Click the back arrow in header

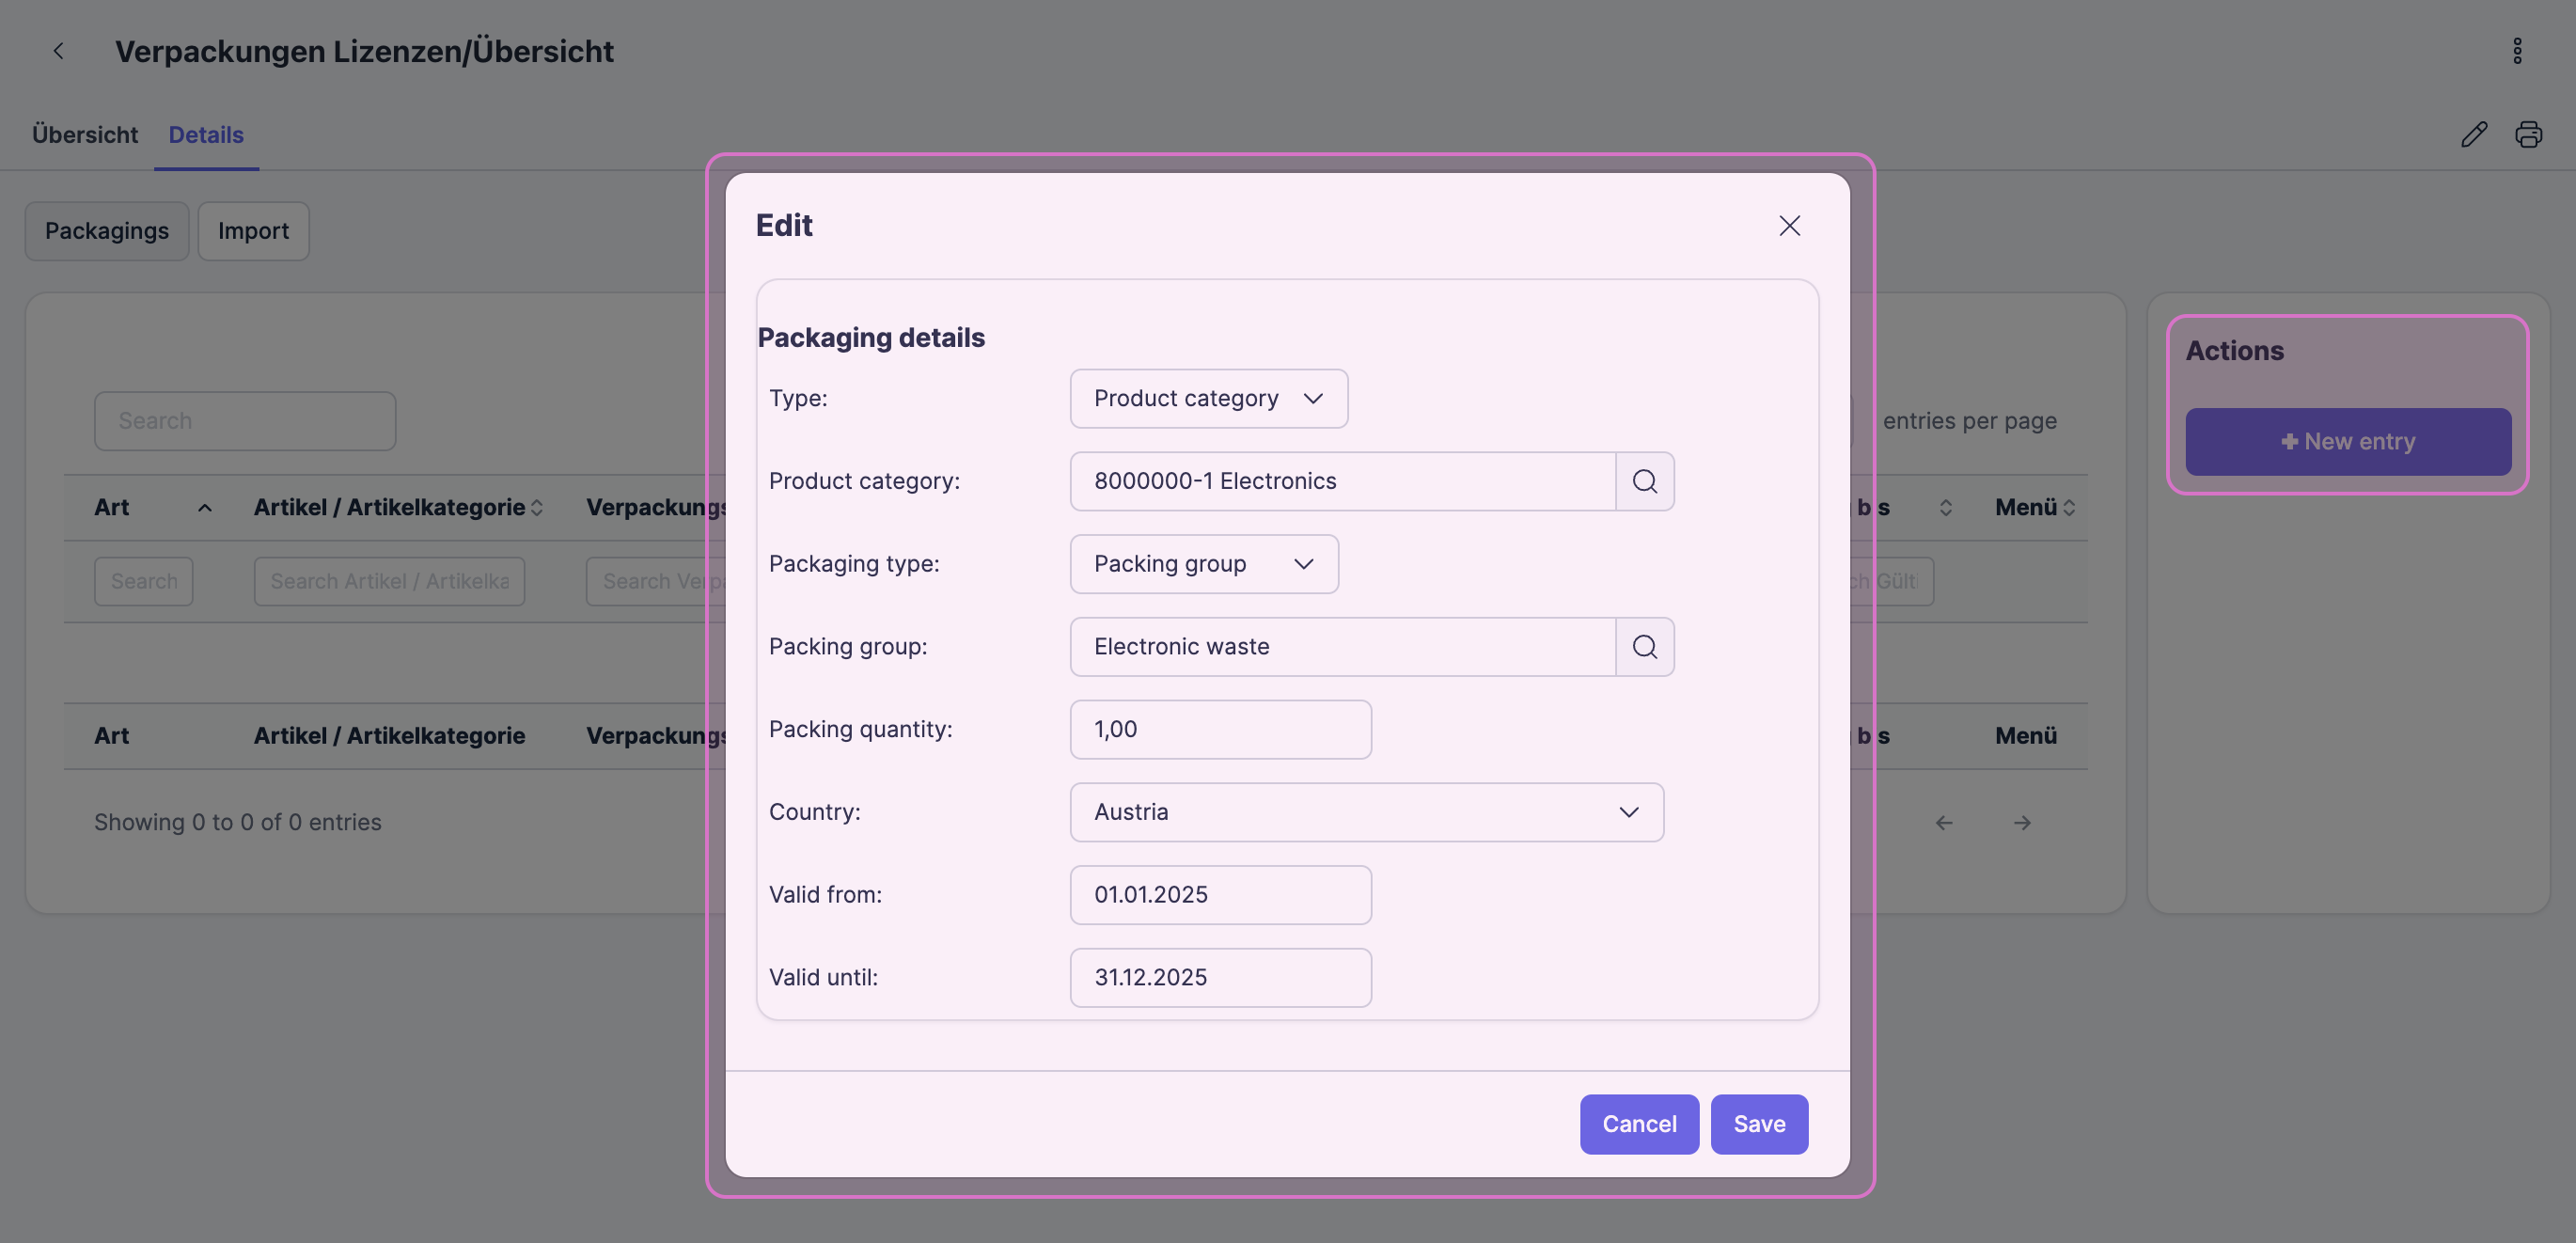pyautogui.click(x=59, y=51)
